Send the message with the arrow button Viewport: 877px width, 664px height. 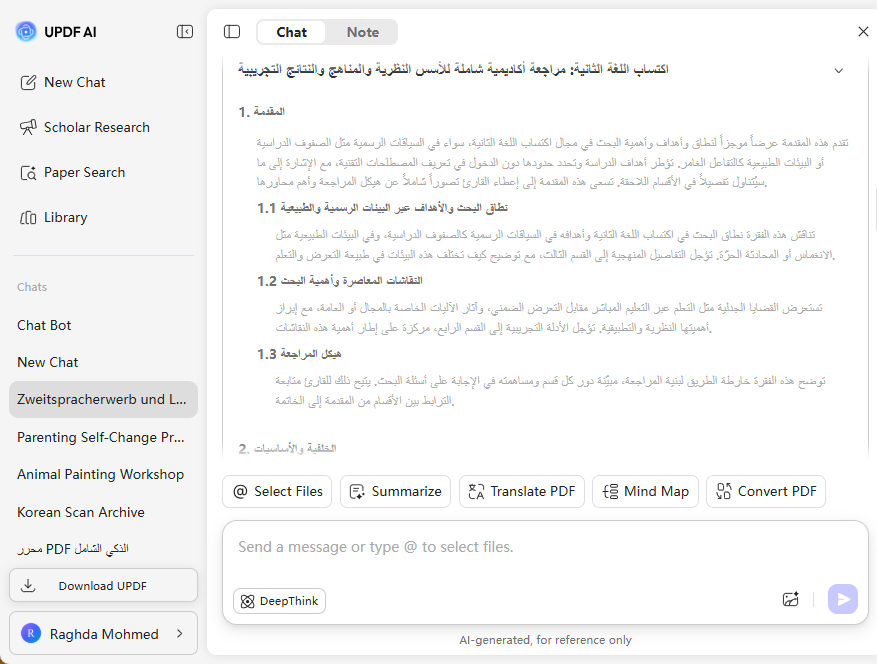pyautogui.click(x=843, y=599)
